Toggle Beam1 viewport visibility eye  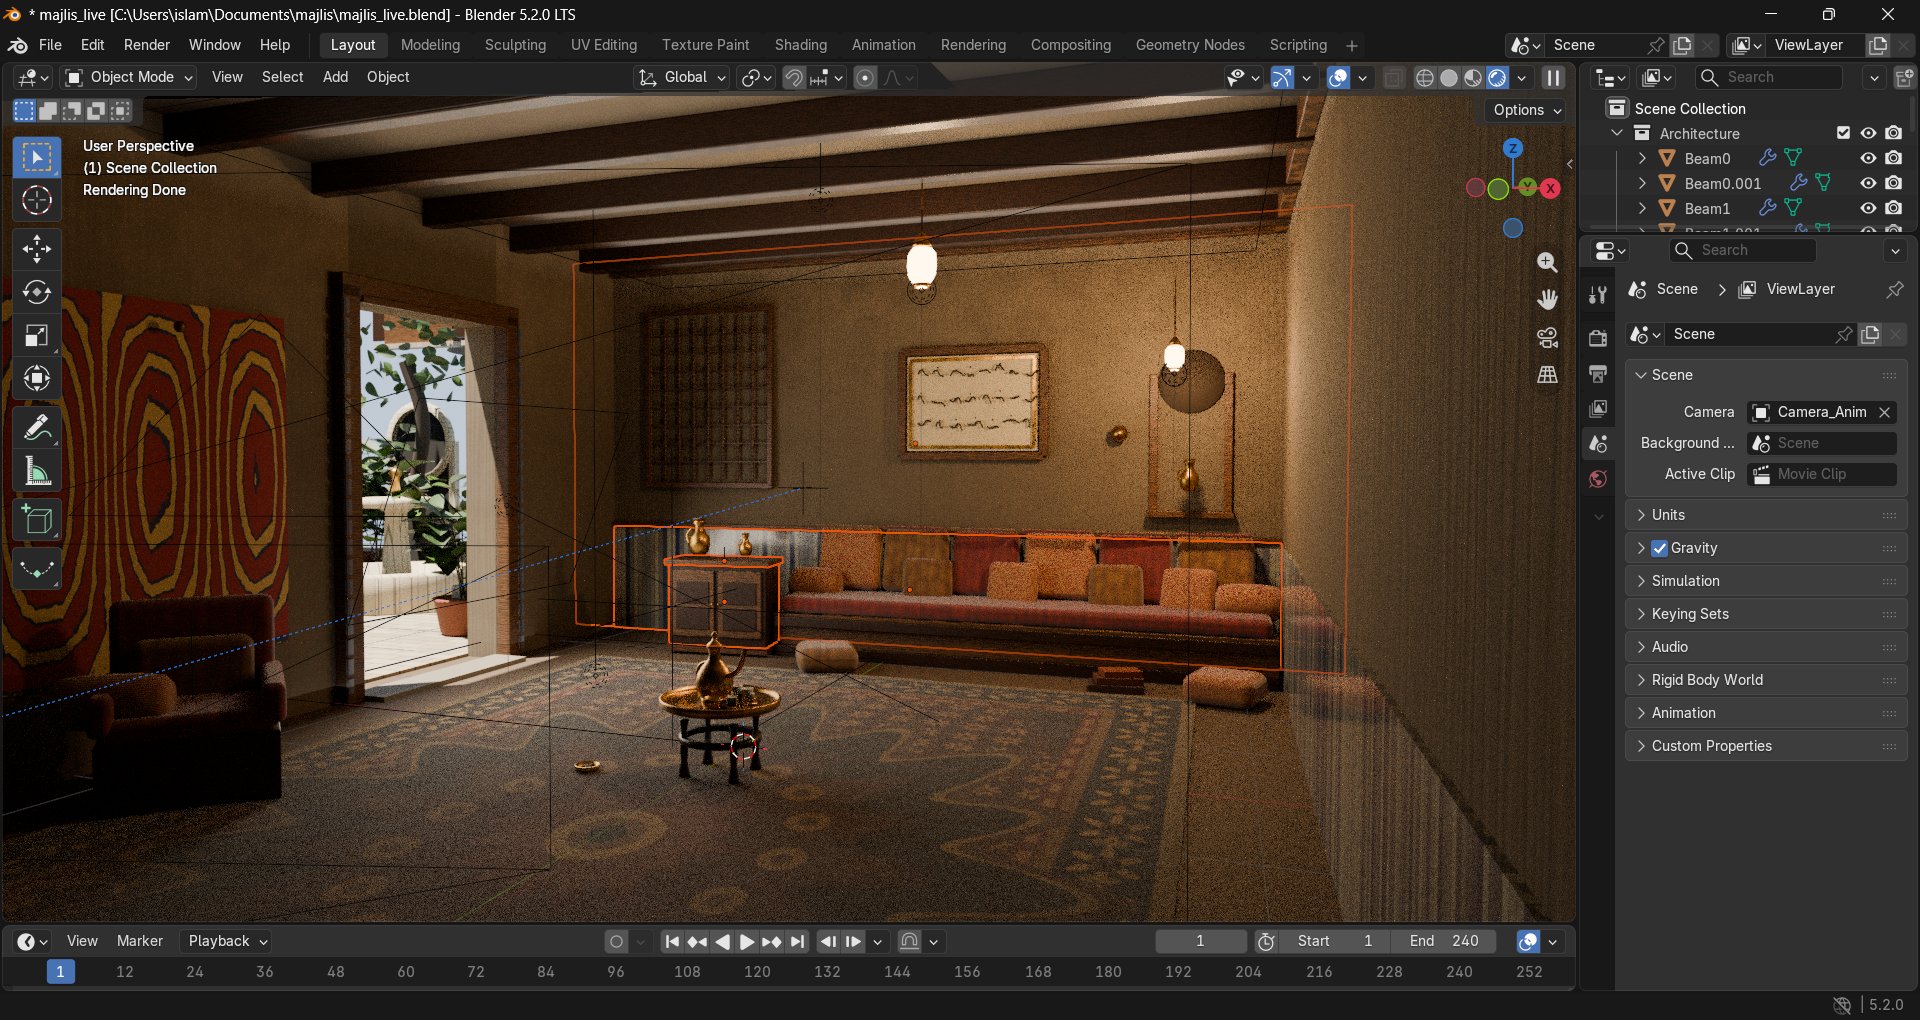click(1868, 208)
